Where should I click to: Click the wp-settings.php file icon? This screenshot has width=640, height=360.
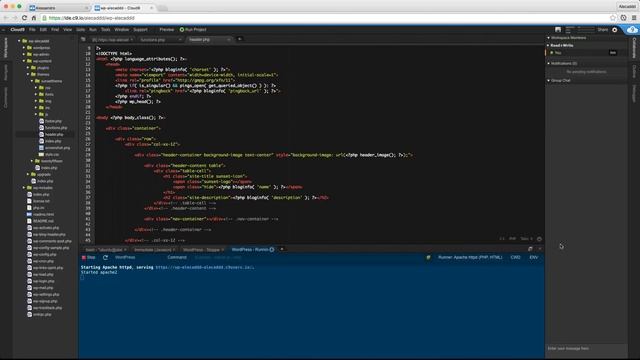29,294
